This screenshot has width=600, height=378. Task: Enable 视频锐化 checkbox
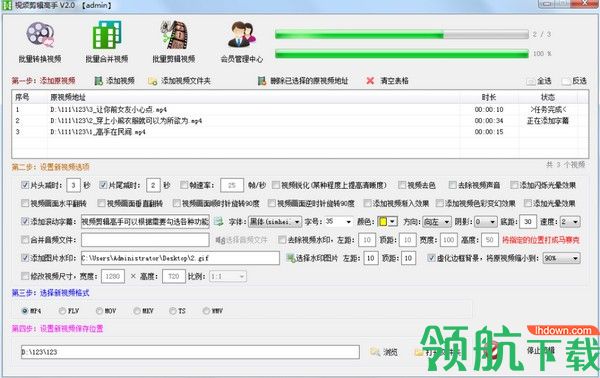(276, 185)
